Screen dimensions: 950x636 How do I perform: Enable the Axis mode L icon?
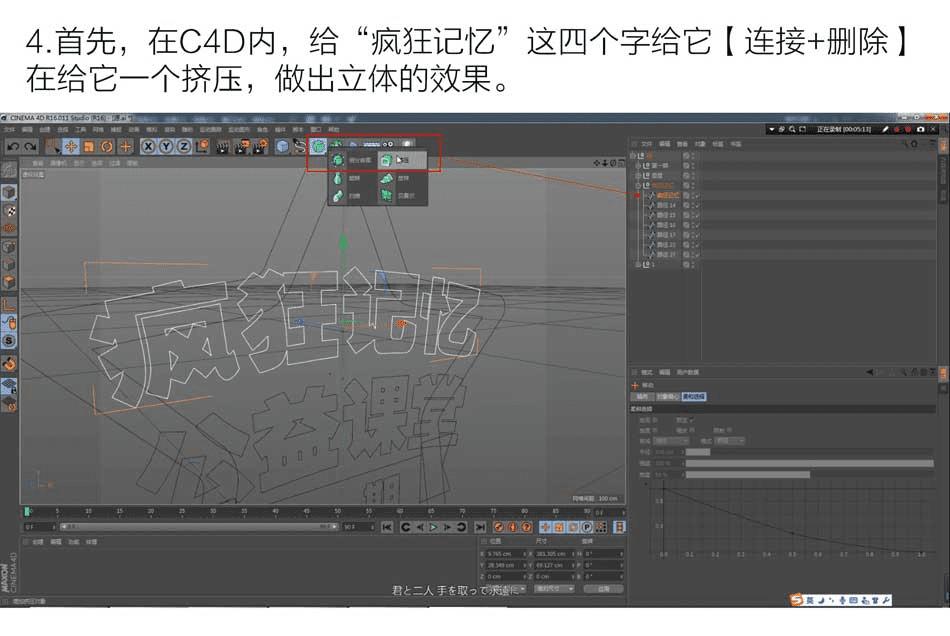coord(8,304)
